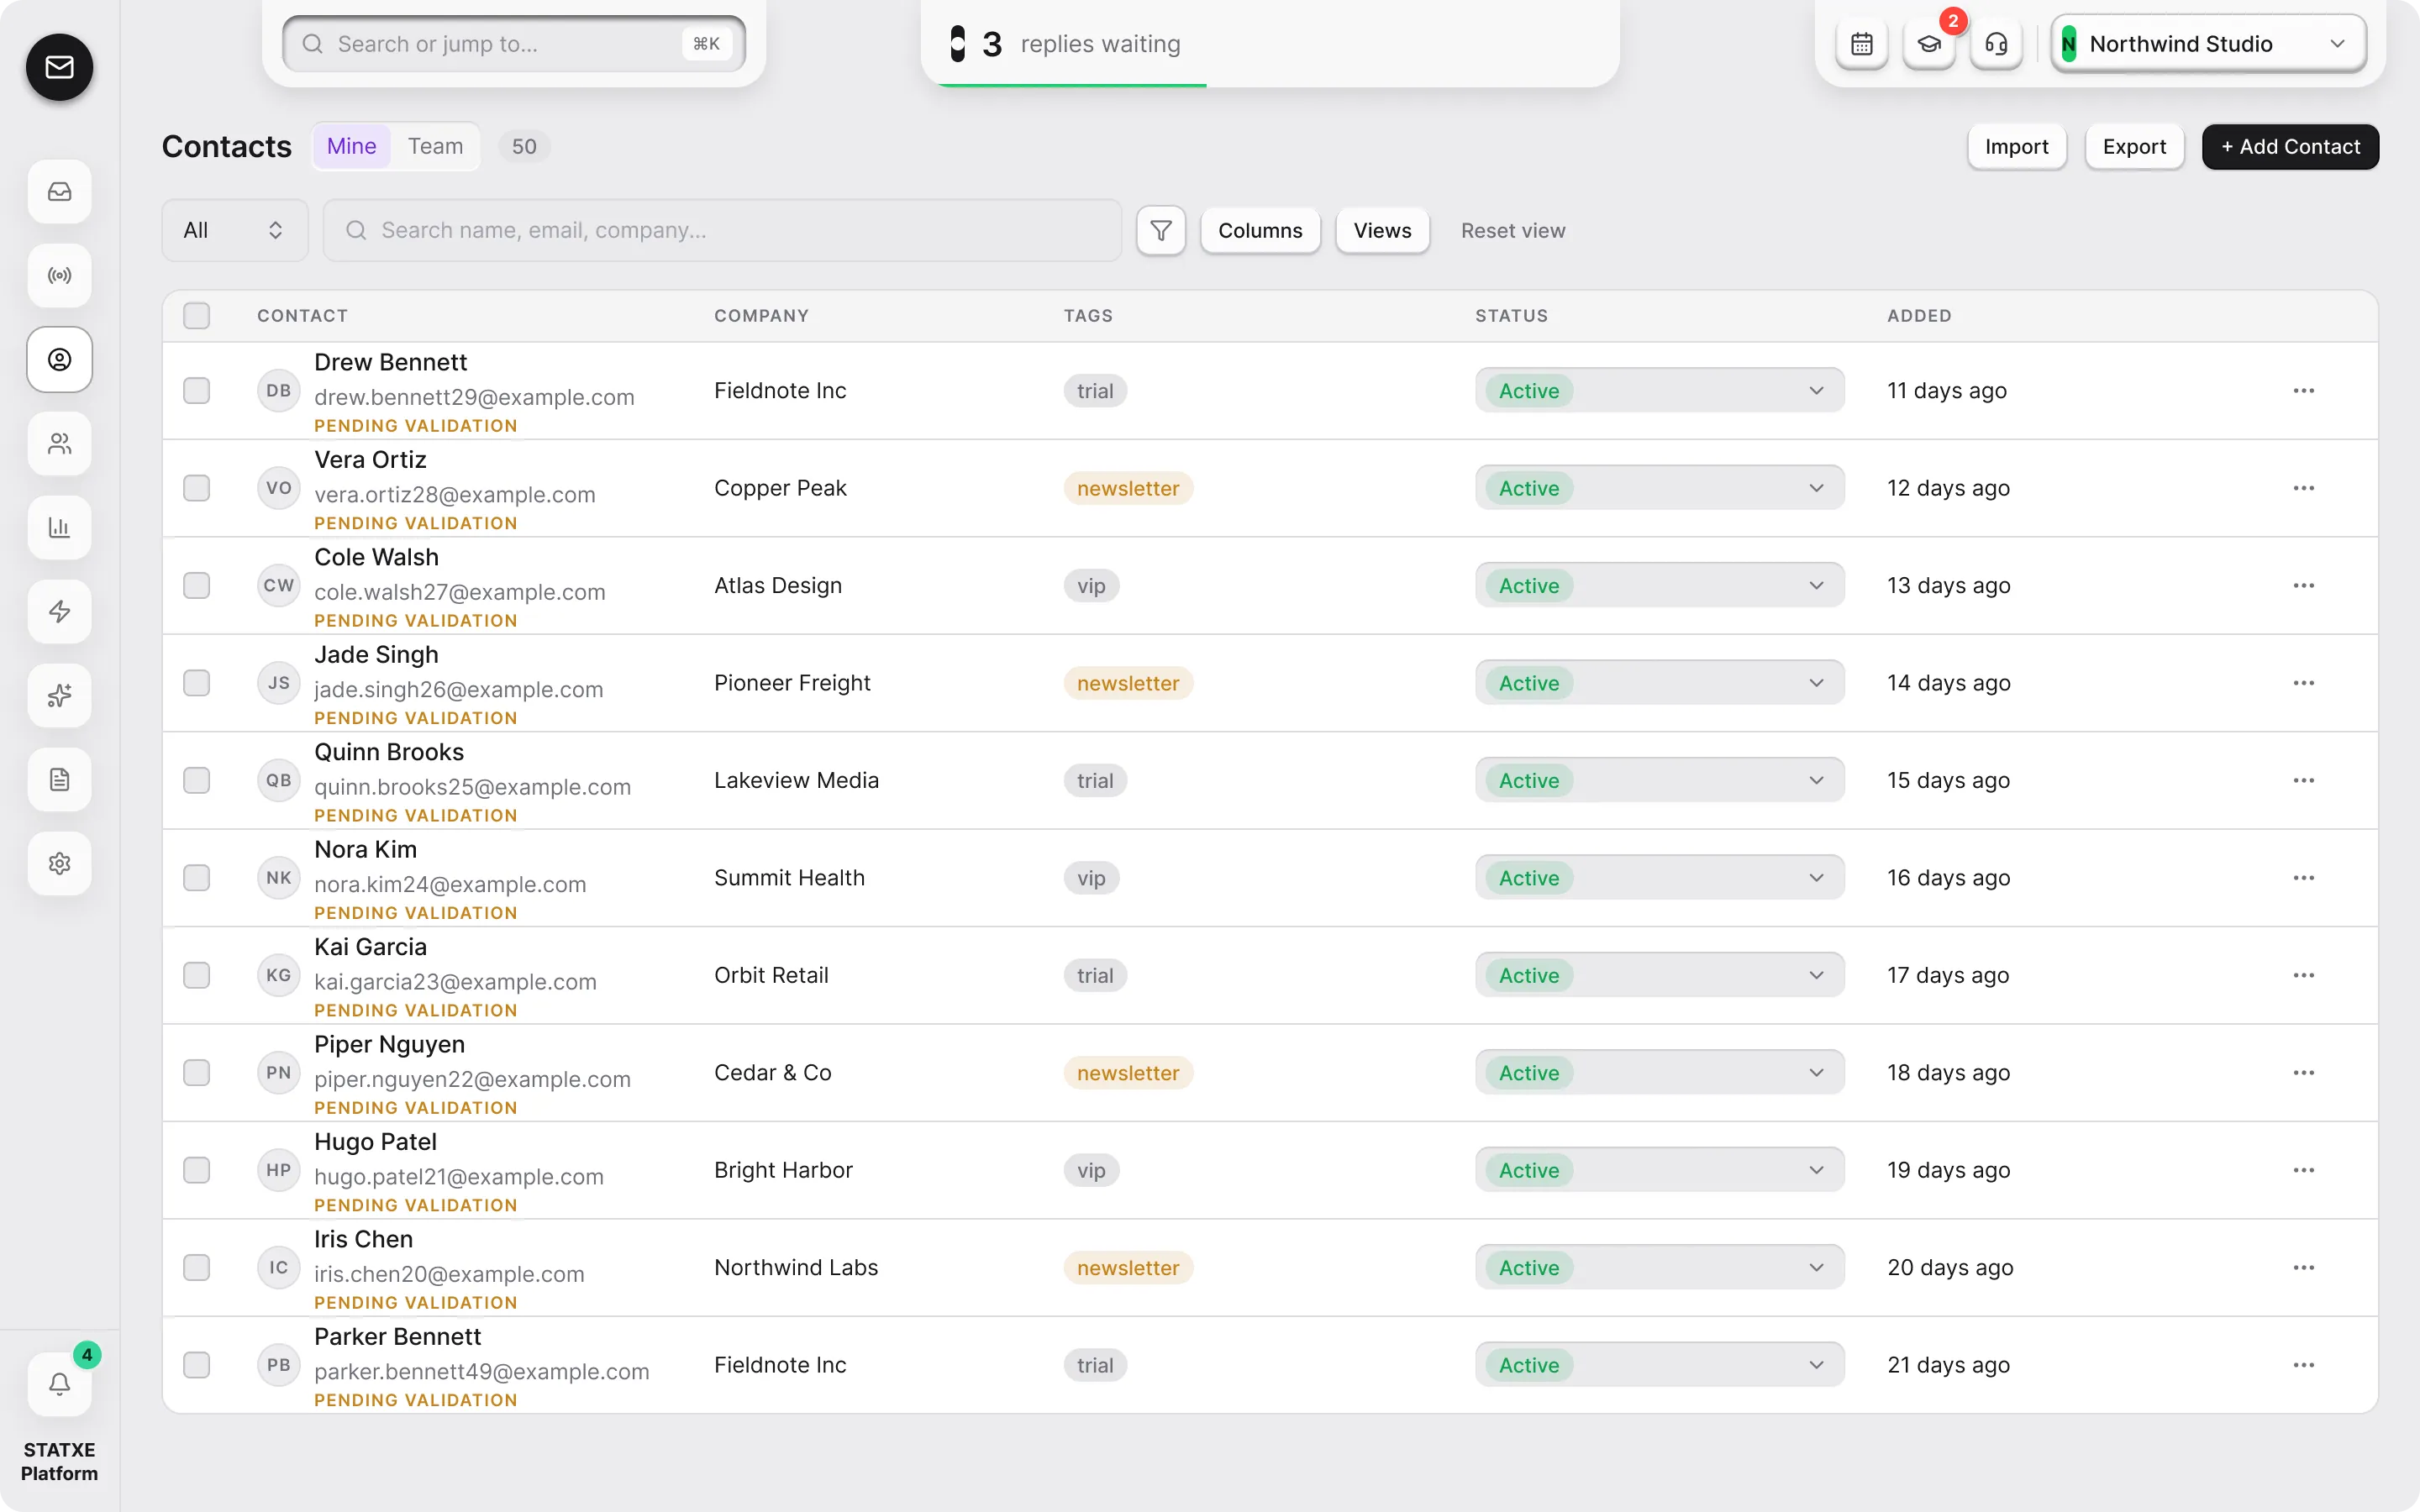
Task: Open the lightning bolt automations icon
Action: 59,611
